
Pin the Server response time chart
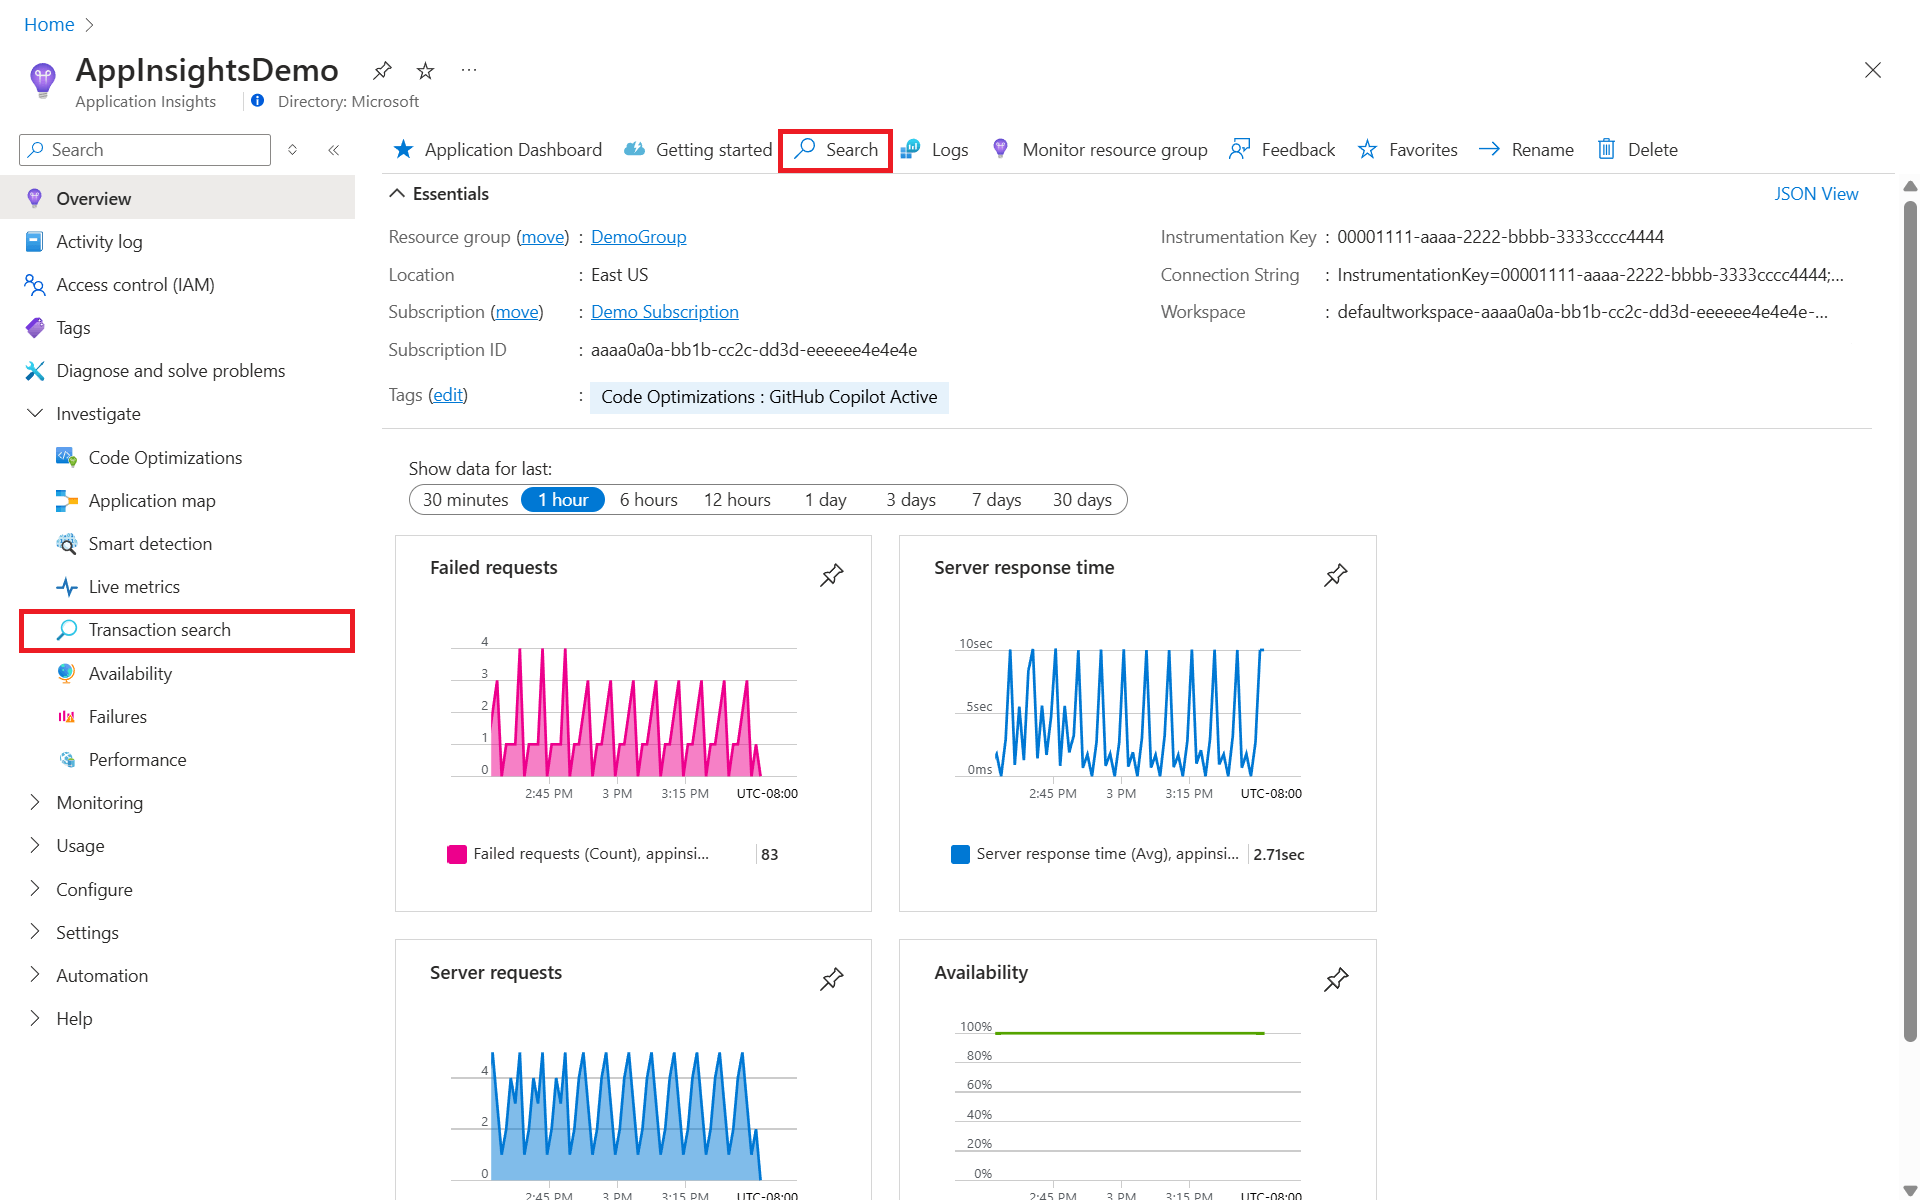pyautogui.click(x=1335, y=575)
